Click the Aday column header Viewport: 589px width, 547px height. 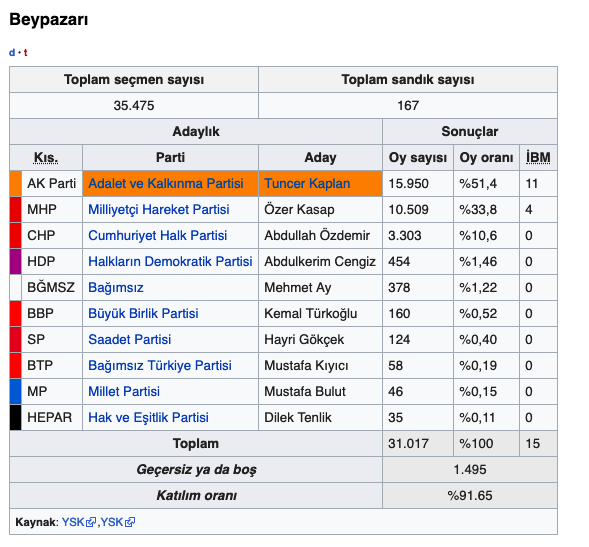[x=320, y=157]
